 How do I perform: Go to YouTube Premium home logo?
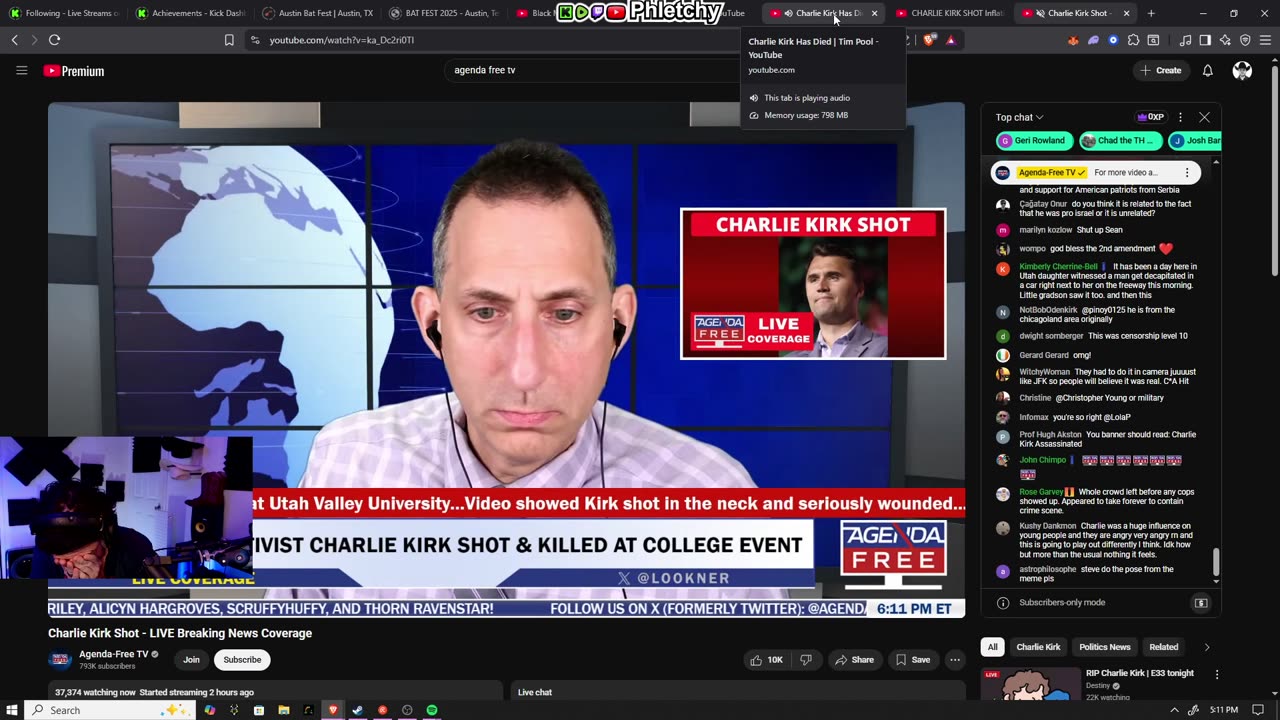74,71
